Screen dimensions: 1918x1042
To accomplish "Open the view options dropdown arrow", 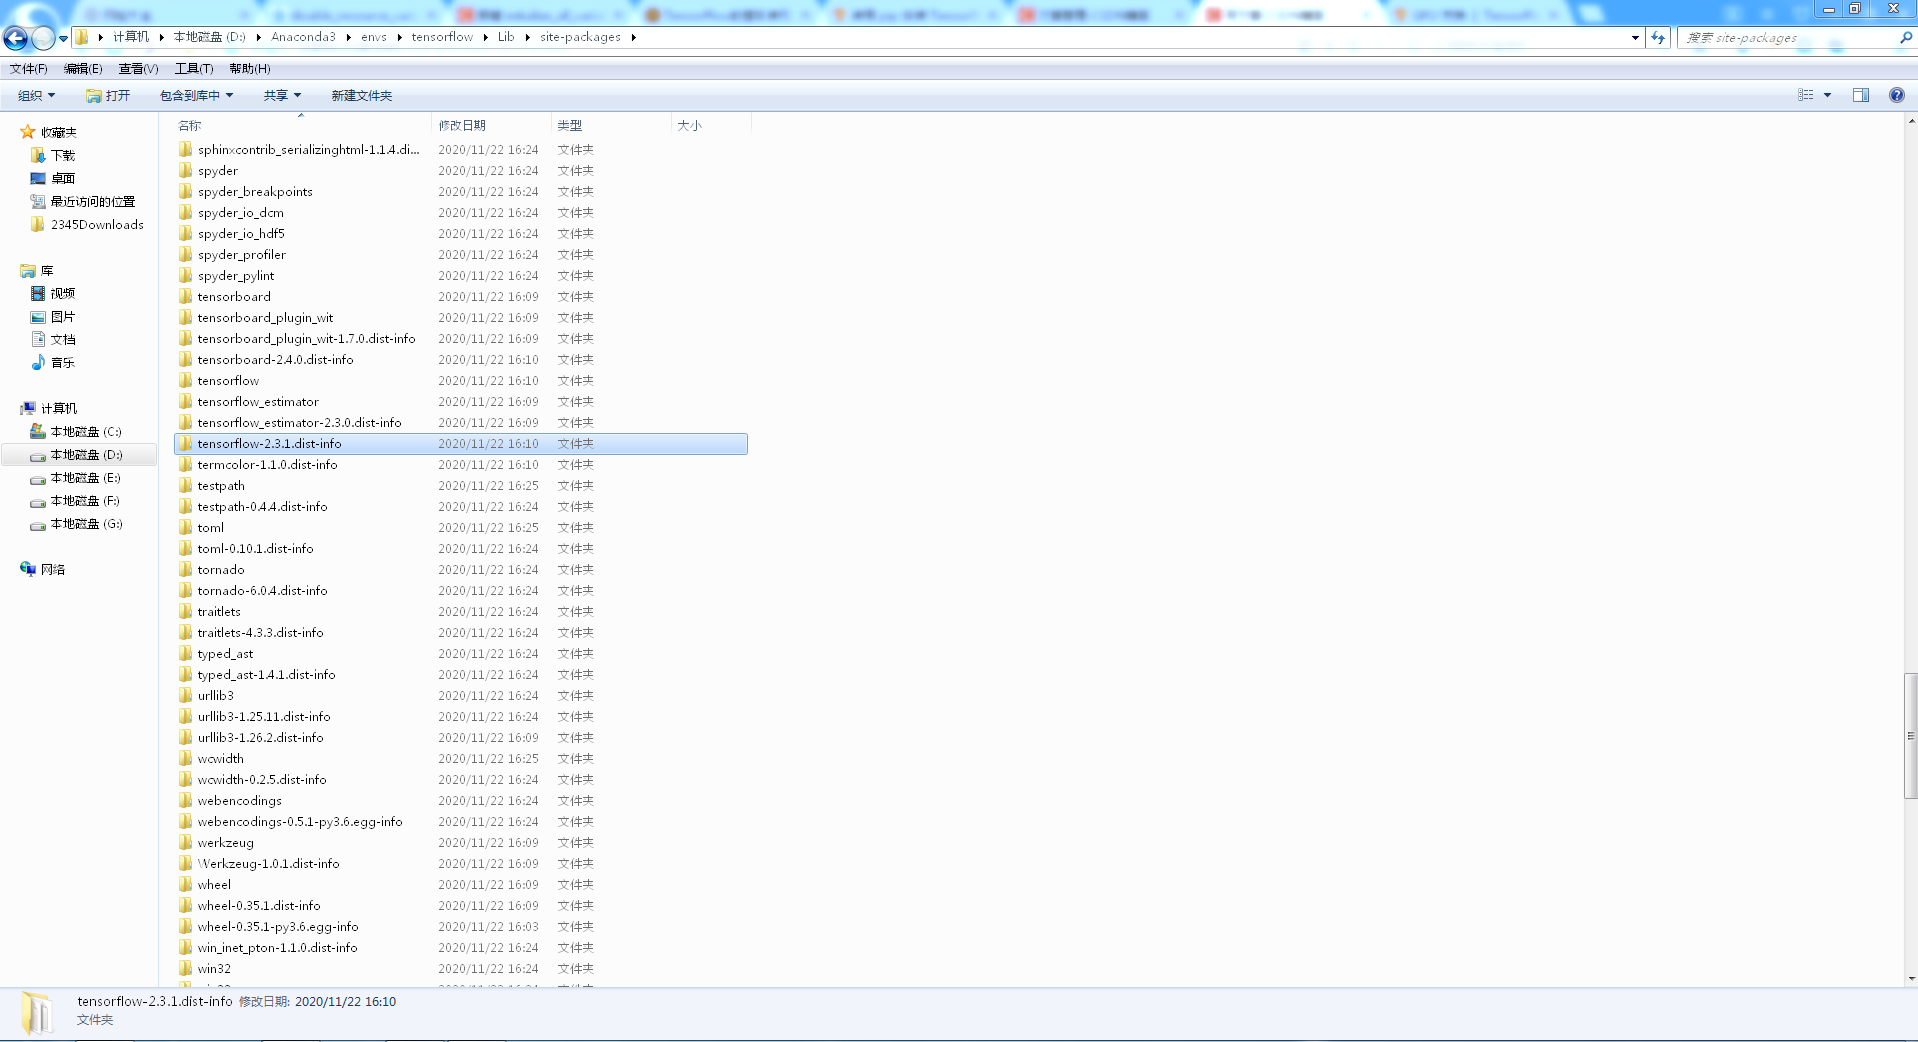I will pos(1827,95).
